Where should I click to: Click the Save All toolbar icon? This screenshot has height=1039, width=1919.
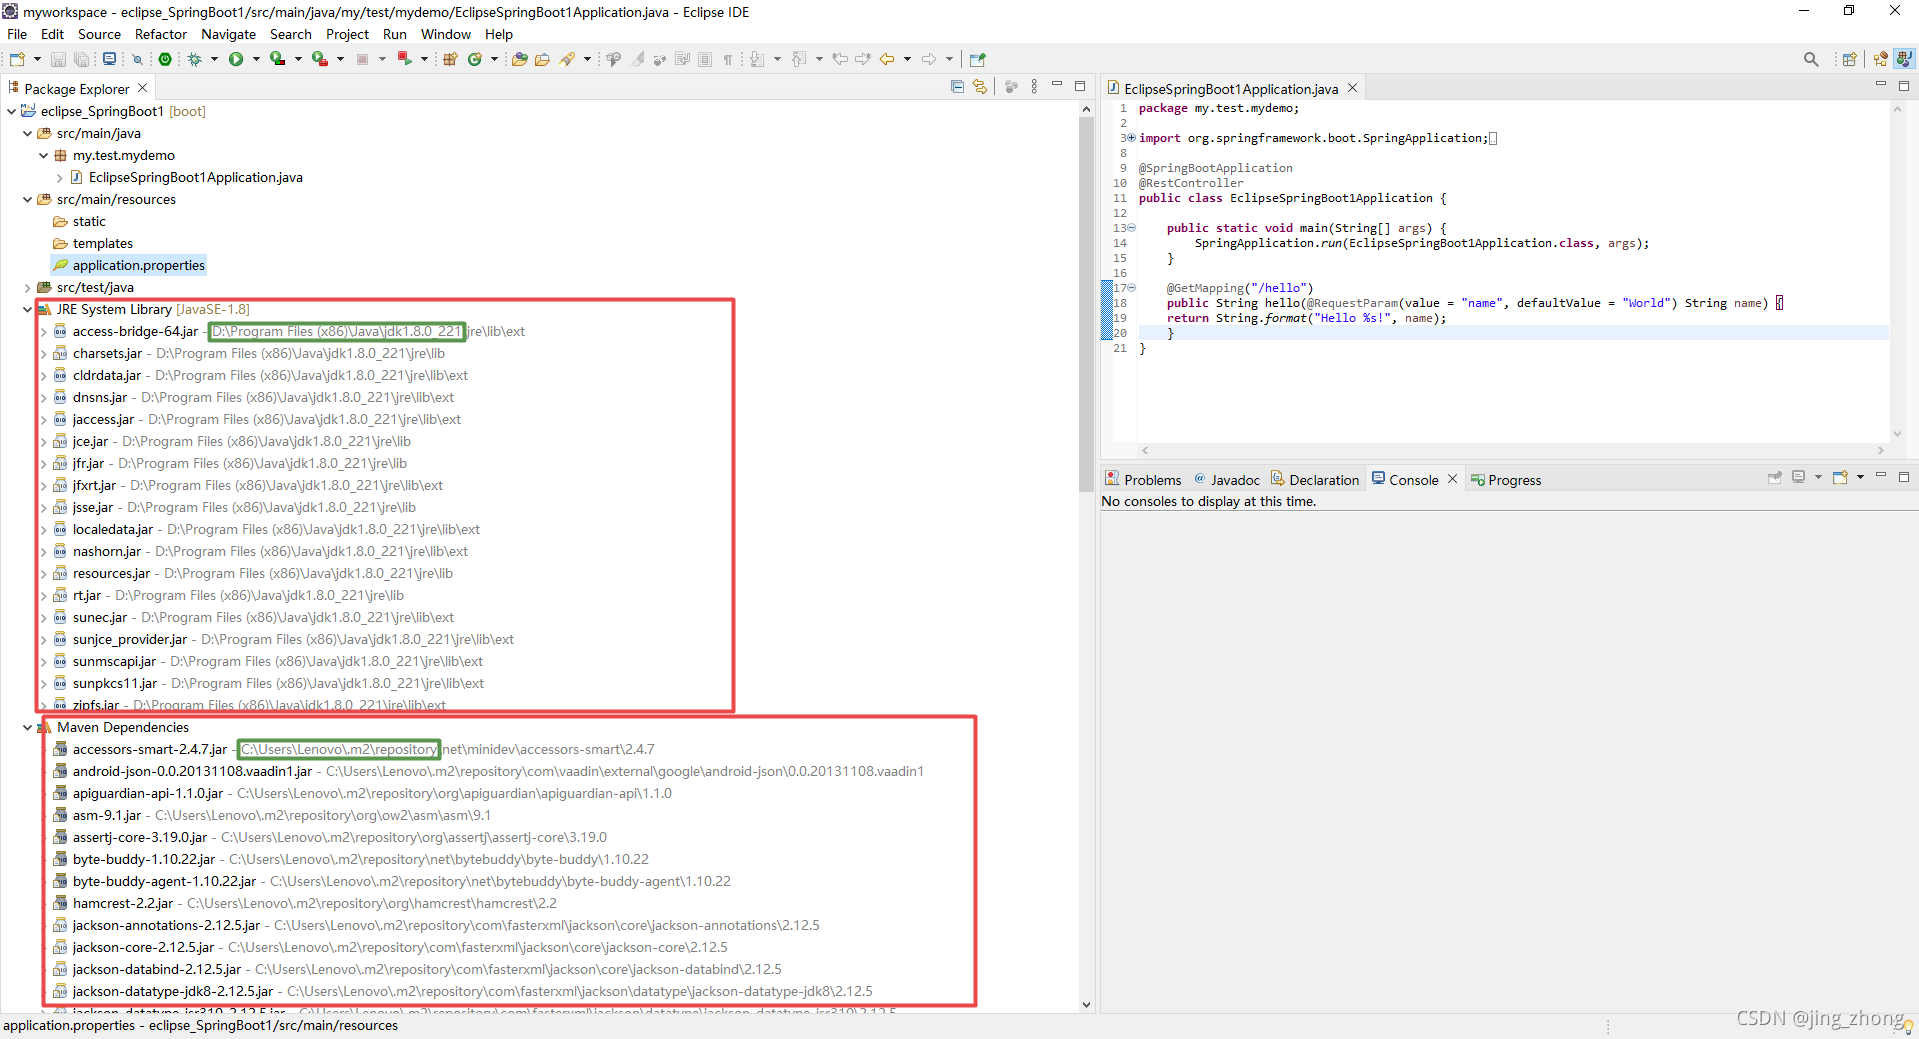tap(81, 59)
